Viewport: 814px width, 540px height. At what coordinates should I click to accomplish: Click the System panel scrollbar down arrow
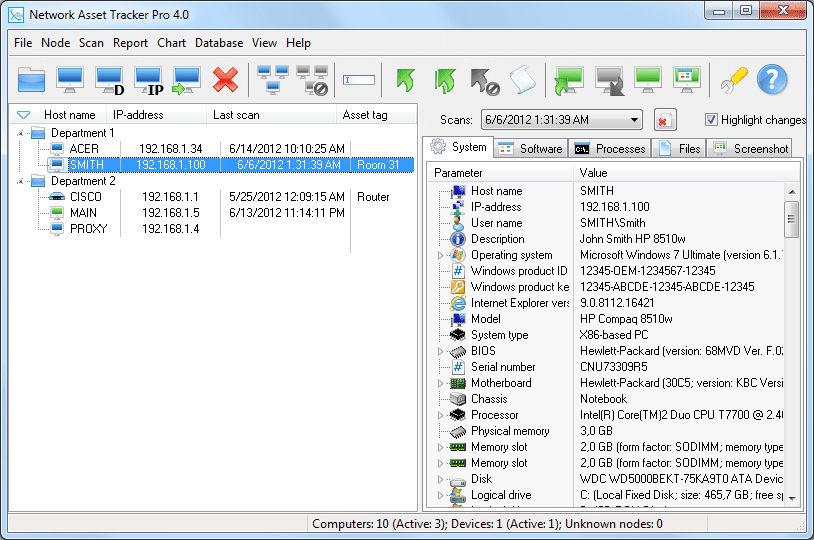tap(791, 497)
